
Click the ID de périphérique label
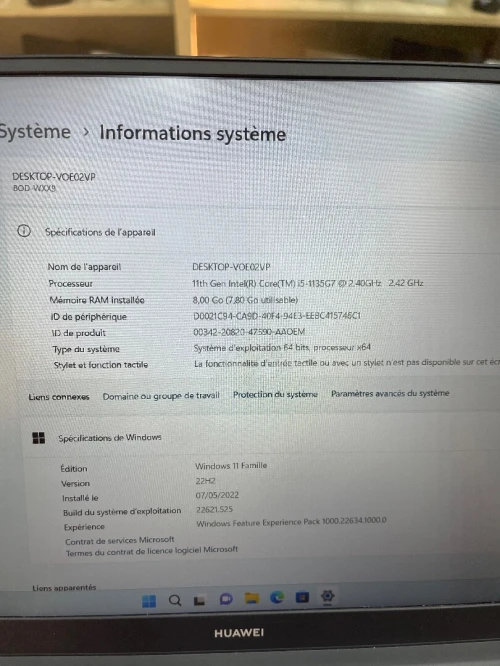pos(88,317)
